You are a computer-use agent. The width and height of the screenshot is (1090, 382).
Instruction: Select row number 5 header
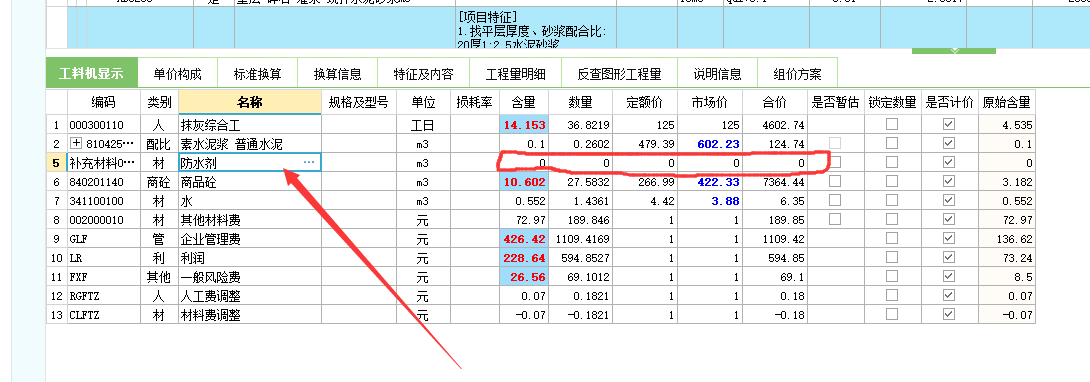click(56, 163)
